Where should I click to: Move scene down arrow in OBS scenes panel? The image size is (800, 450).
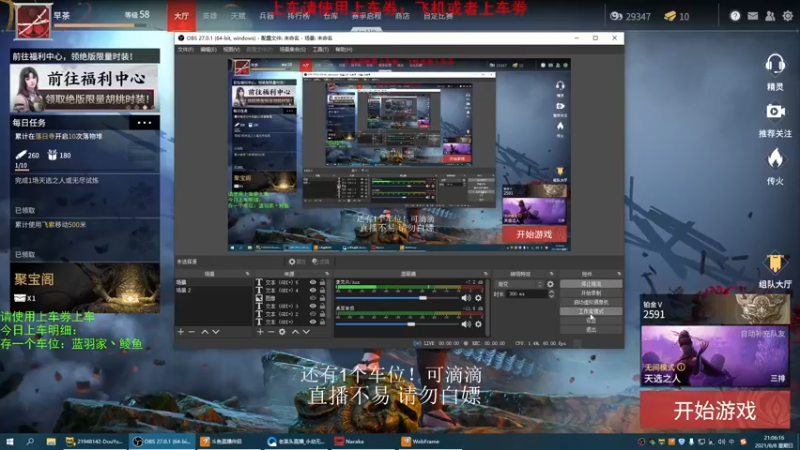[x=216, y=332]
